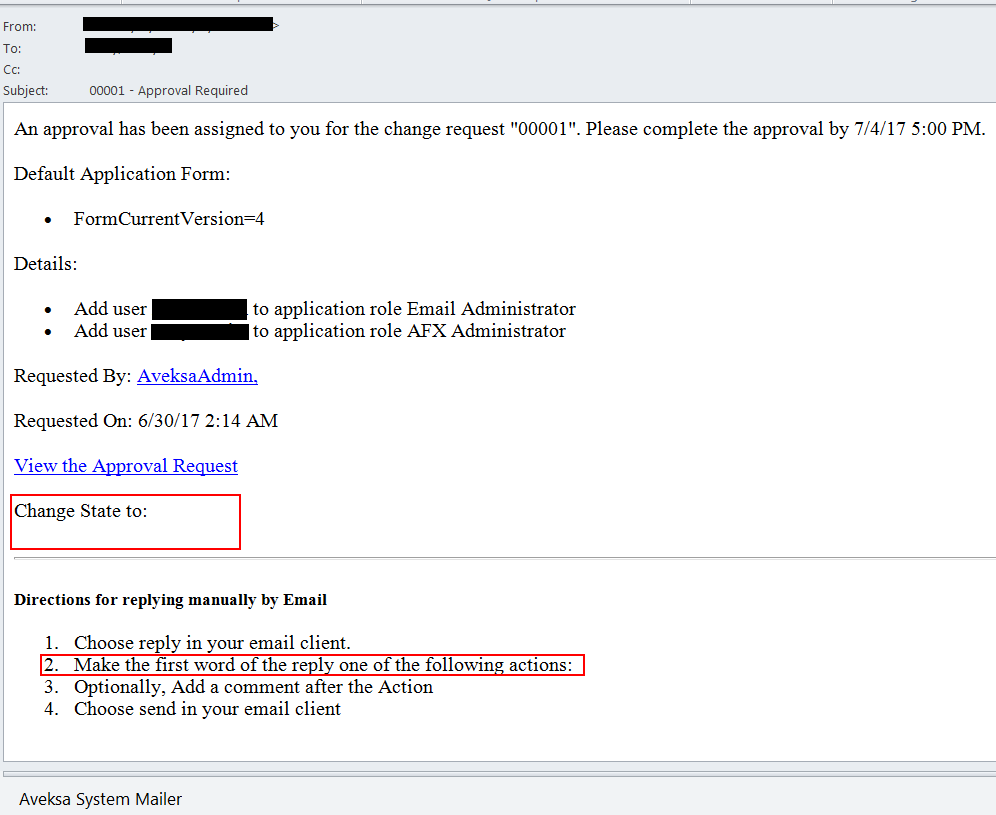Click the redacted sender address
996x815 pixels.
180,23
